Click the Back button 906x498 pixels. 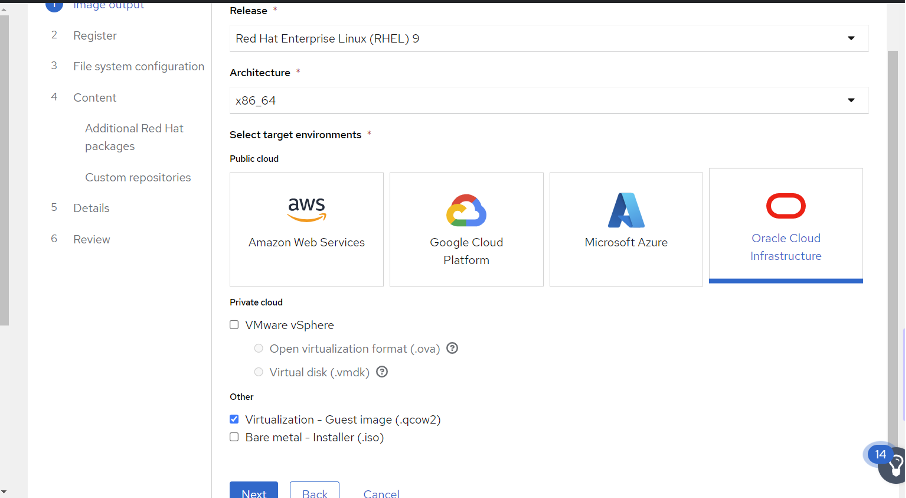pyautogui.click(x=315, y=490)
